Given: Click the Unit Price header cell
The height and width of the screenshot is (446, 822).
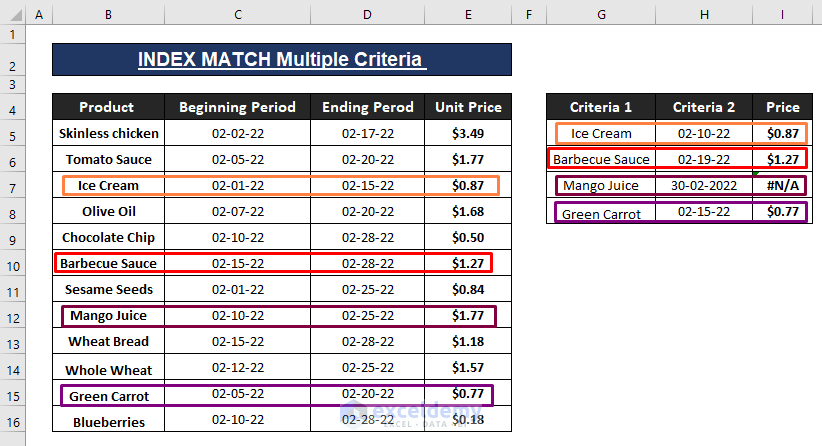Looking at the screenshot, I should (x=468, y=107).
